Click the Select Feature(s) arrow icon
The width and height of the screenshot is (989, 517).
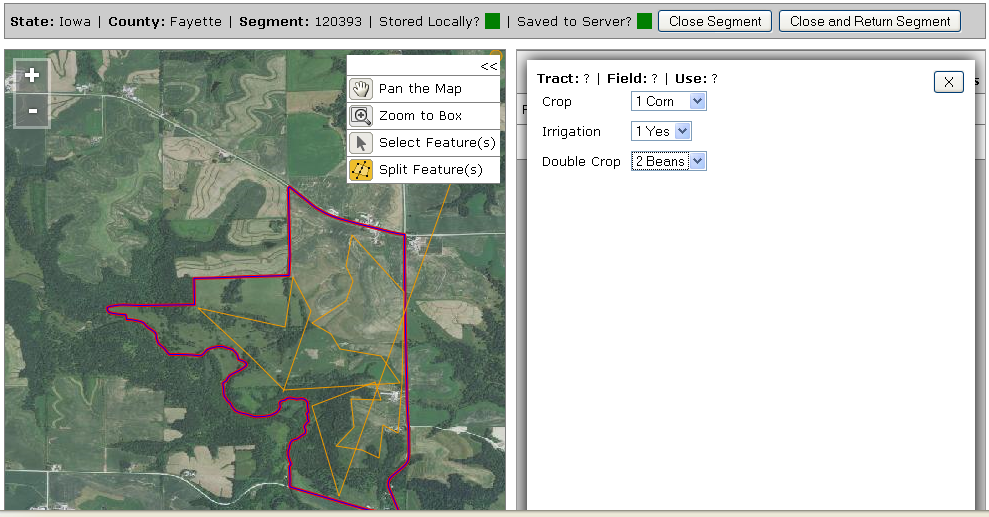[x=361, y=143]
